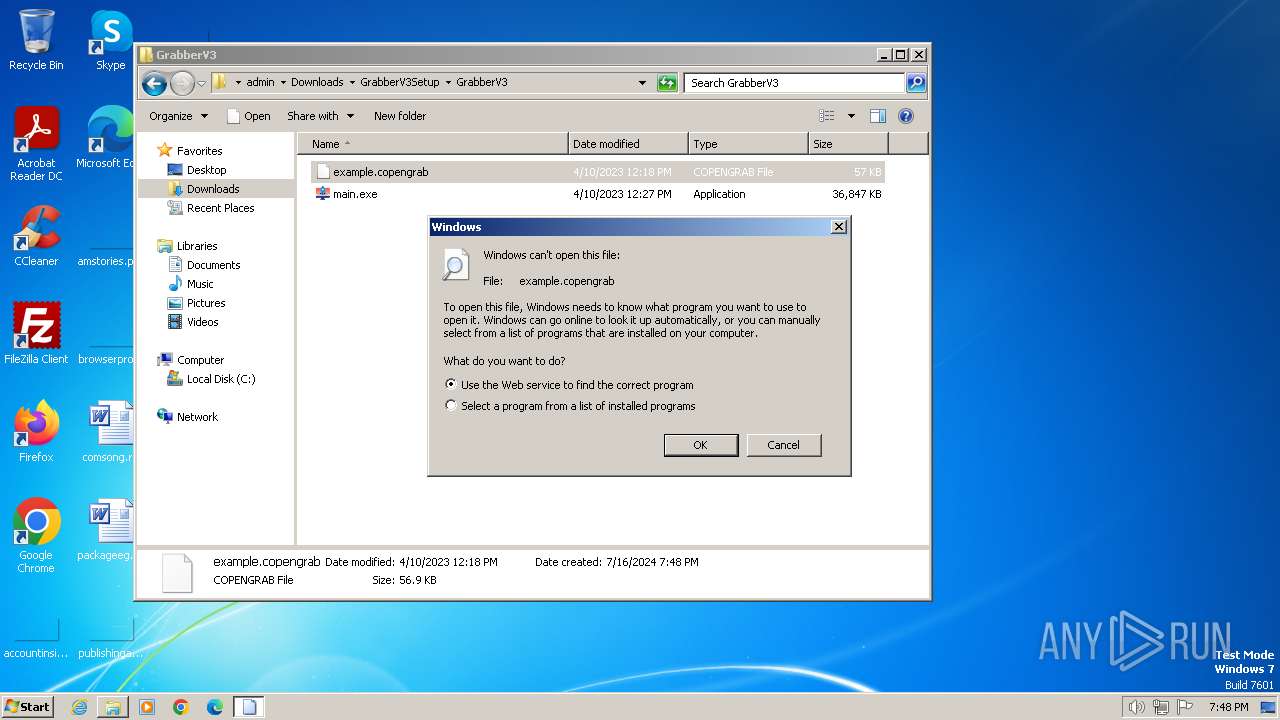This screenshot has width=1280, height=720.
Task: Open Skype desktop icon
Action: [x=110, y=40]
